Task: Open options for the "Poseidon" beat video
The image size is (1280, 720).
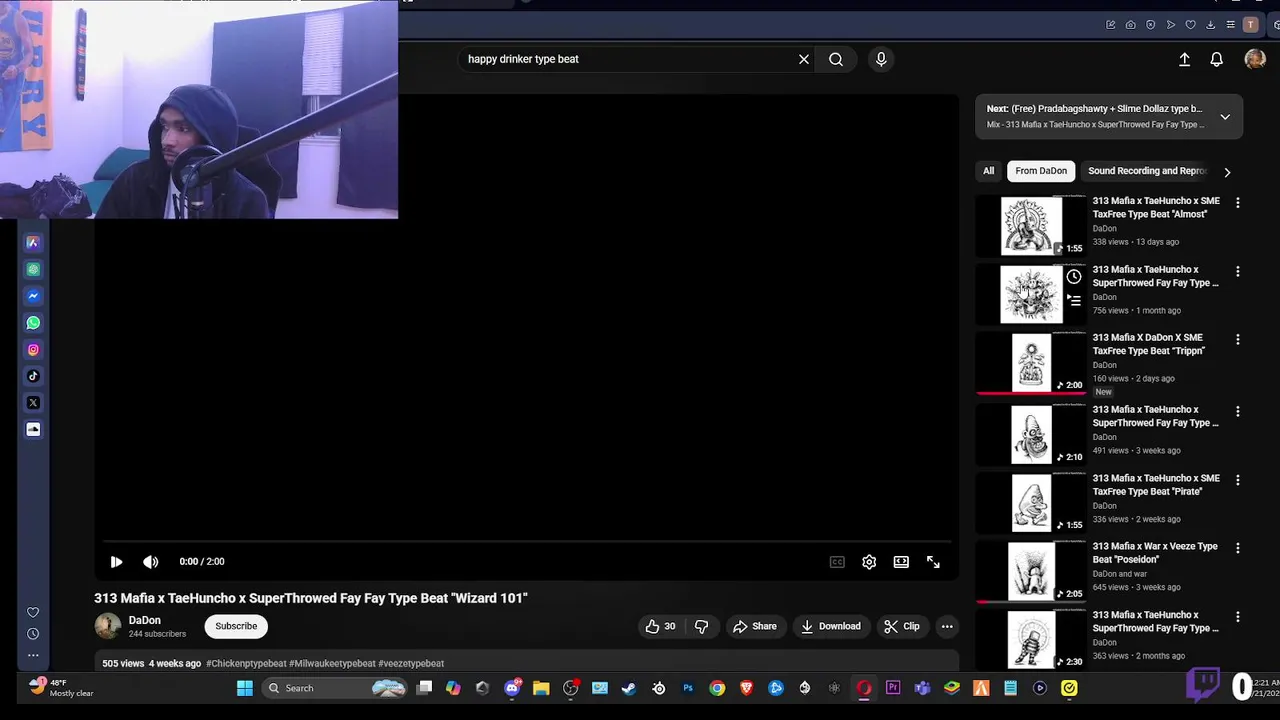Action: [x=1238, y=549]
